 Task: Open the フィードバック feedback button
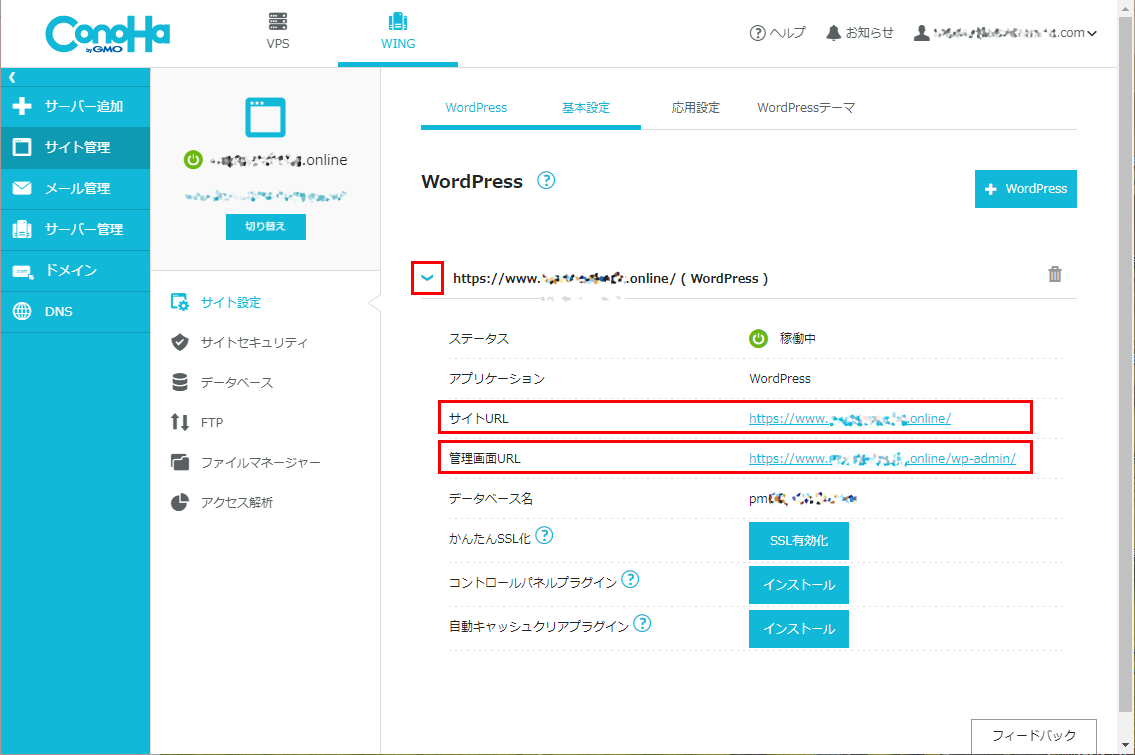1034,736
